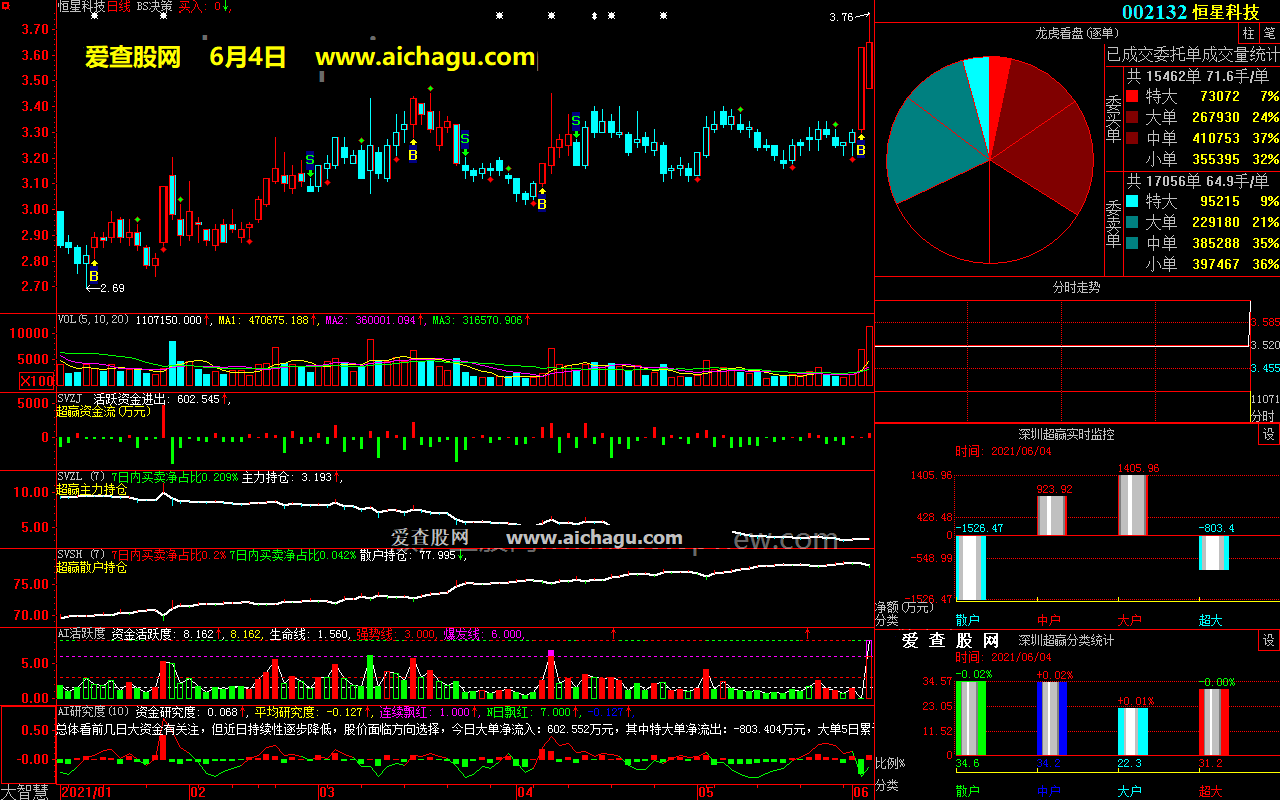
Task: Click the B buy marker near 2.69 low
Action: pos(93,276)
